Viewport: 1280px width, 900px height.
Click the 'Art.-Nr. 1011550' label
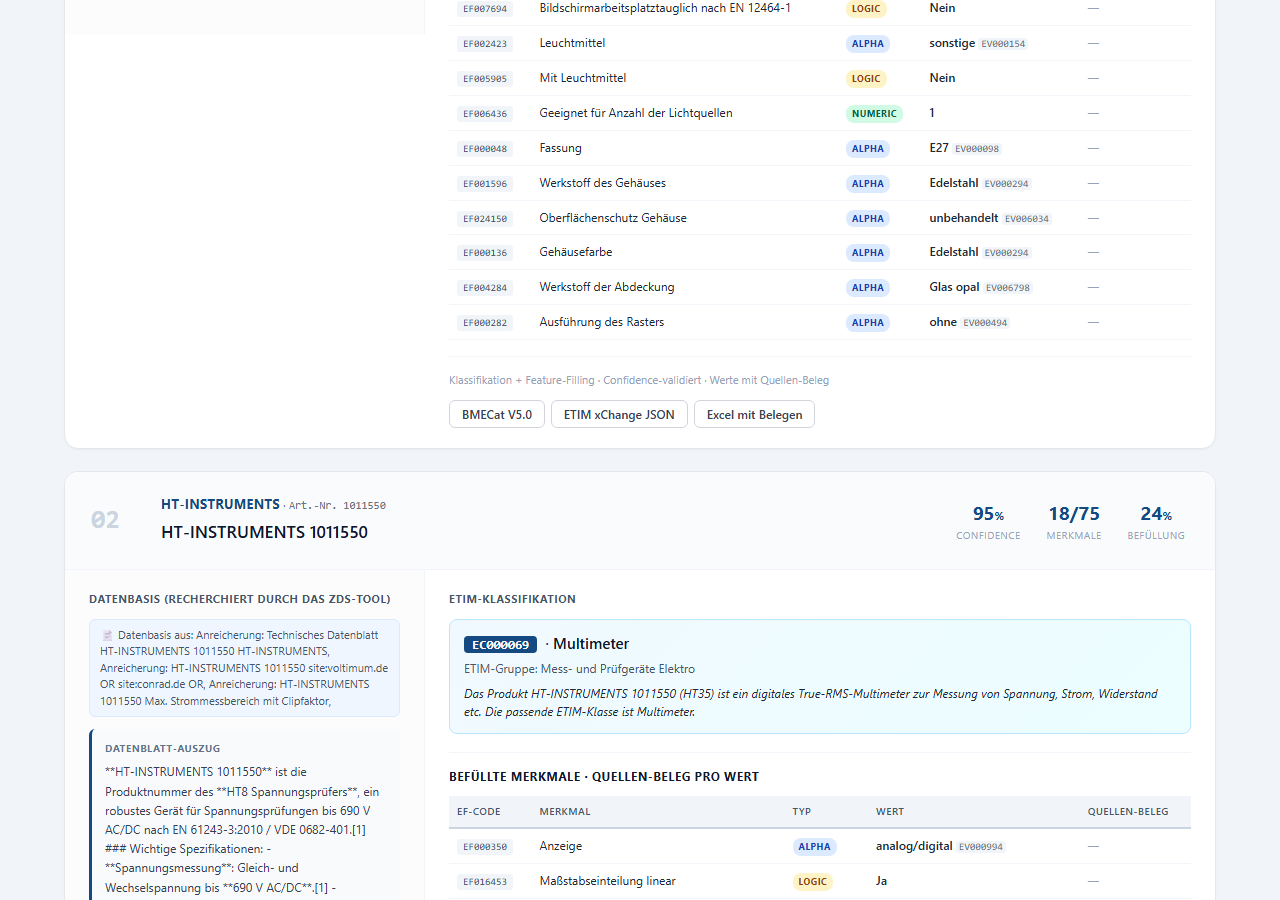[337, 506]
